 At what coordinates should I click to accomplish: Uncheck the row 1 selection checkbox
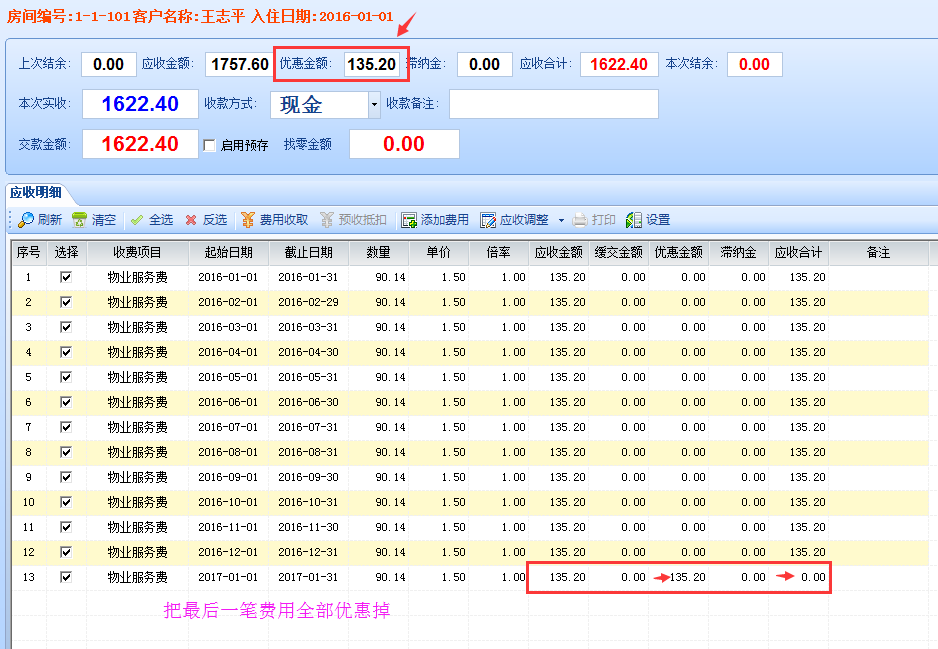pos(66,277)
